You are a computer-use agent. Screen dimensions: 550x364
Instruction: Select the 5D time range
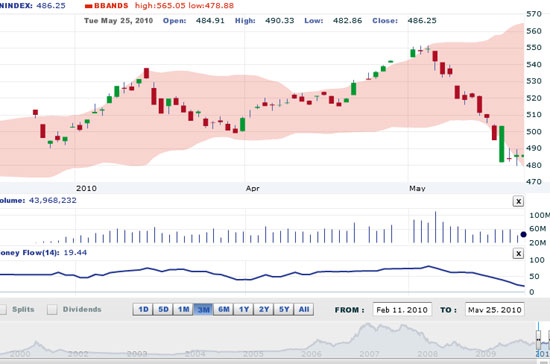point(163,309)
